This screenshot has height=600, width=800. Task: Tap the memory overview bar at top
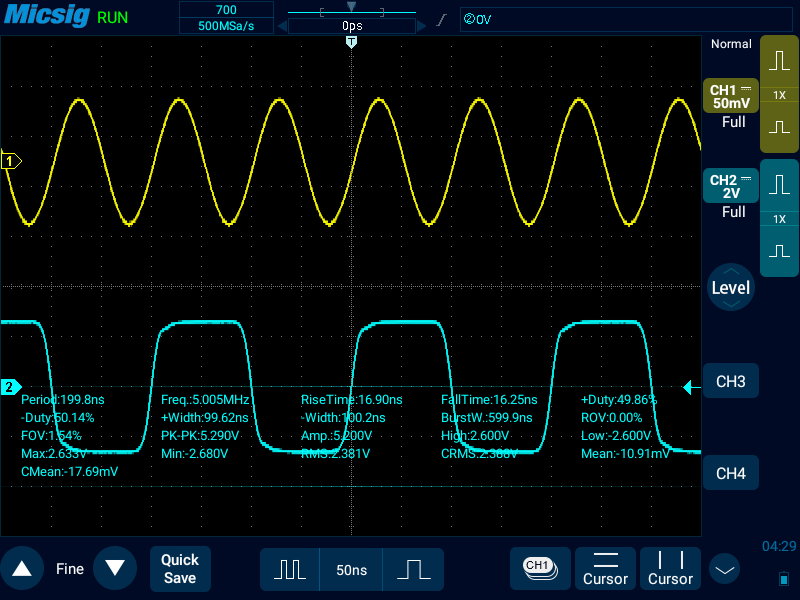point(352,10)
